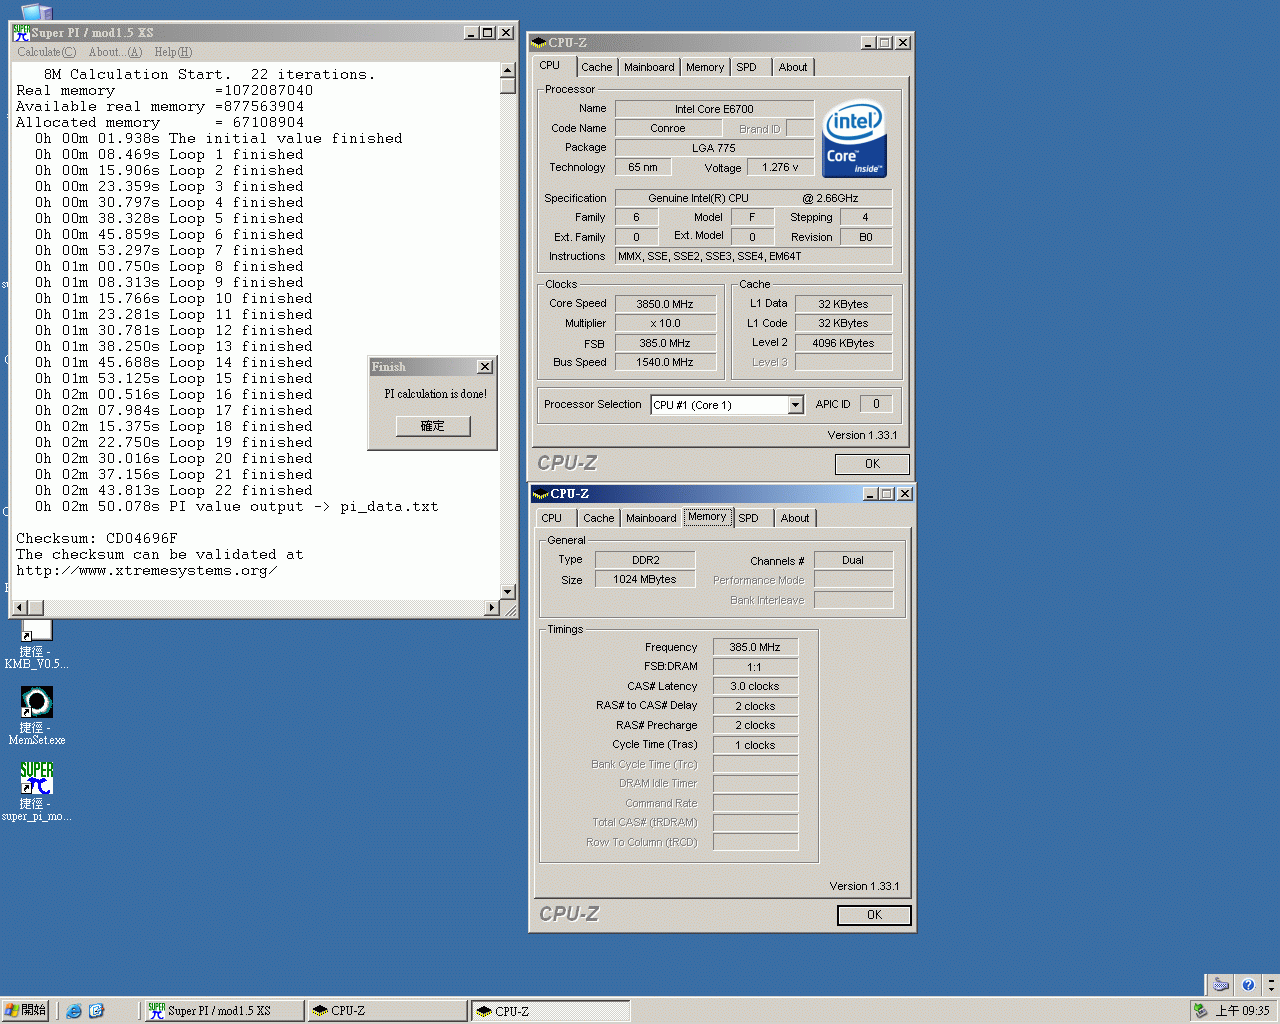
Task: Click the APIC ID value field
Action: coord(876,404)
